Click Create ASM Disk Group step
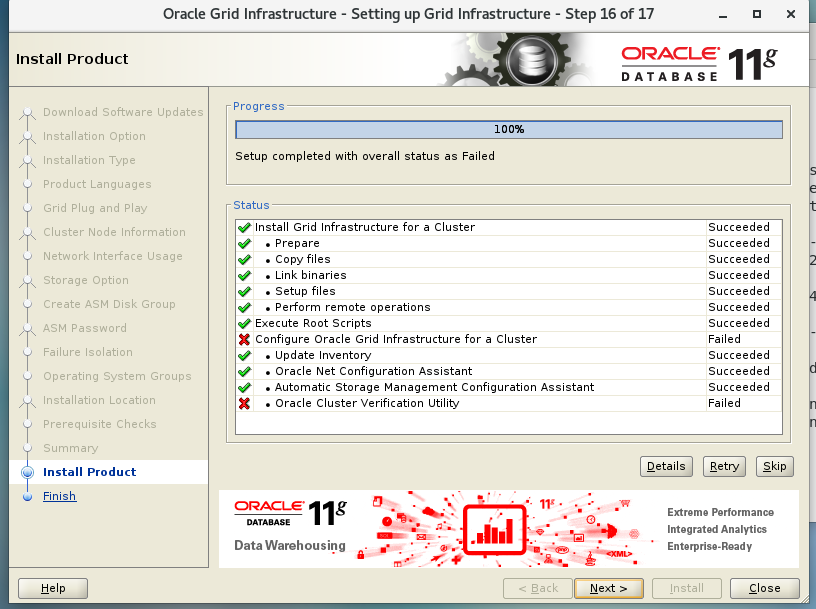This screenshot has width=816, height=609. [x=109, y=304]
